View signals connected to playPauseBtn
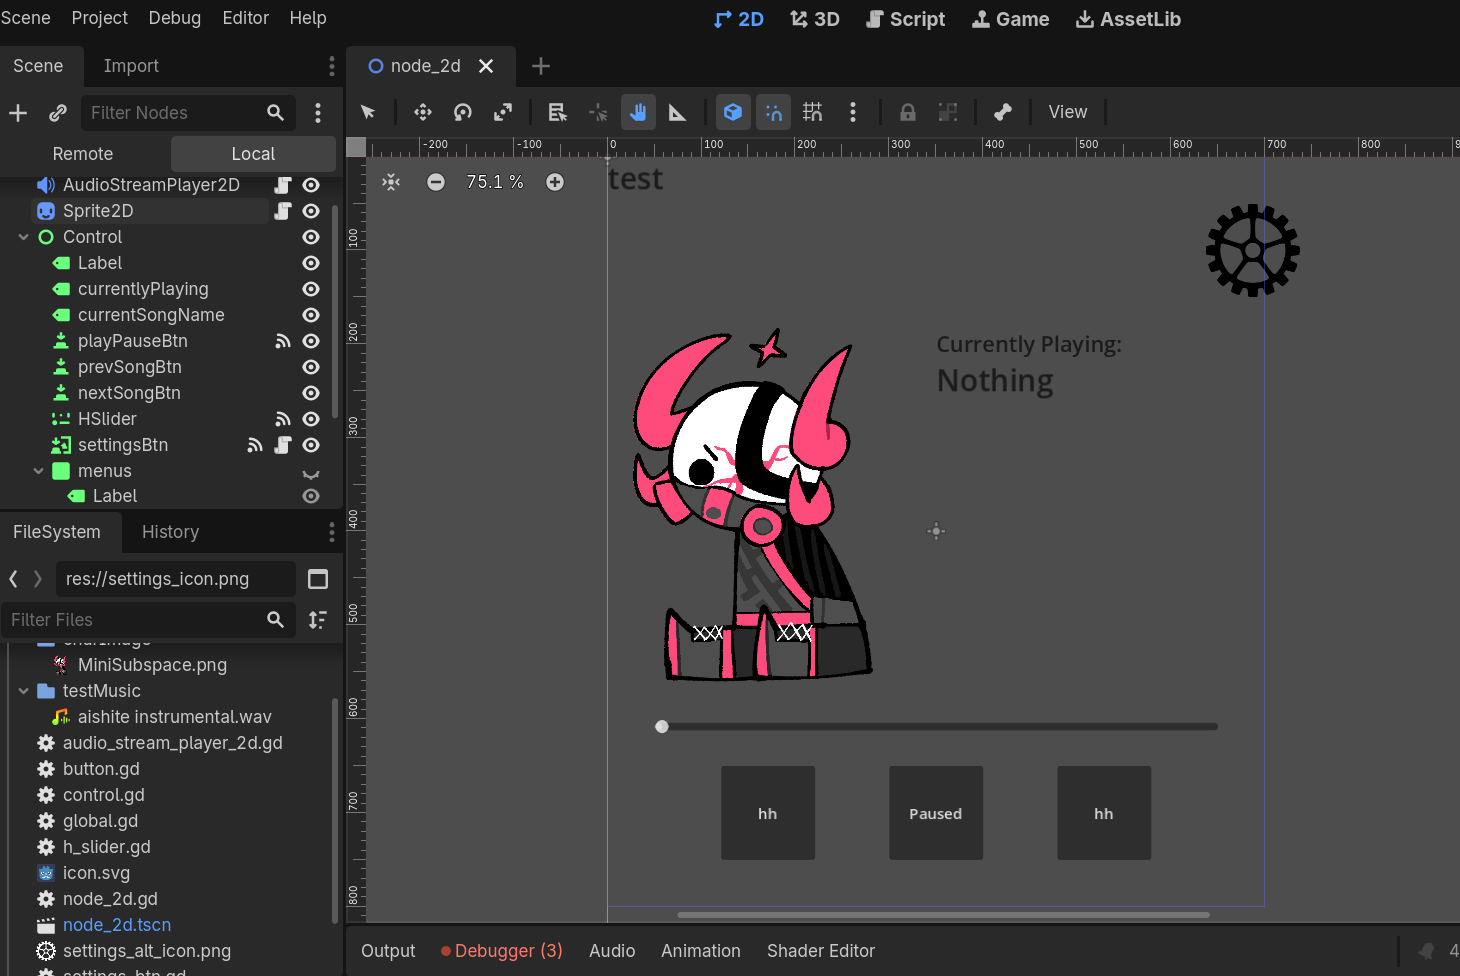 (x=283, y=341)
